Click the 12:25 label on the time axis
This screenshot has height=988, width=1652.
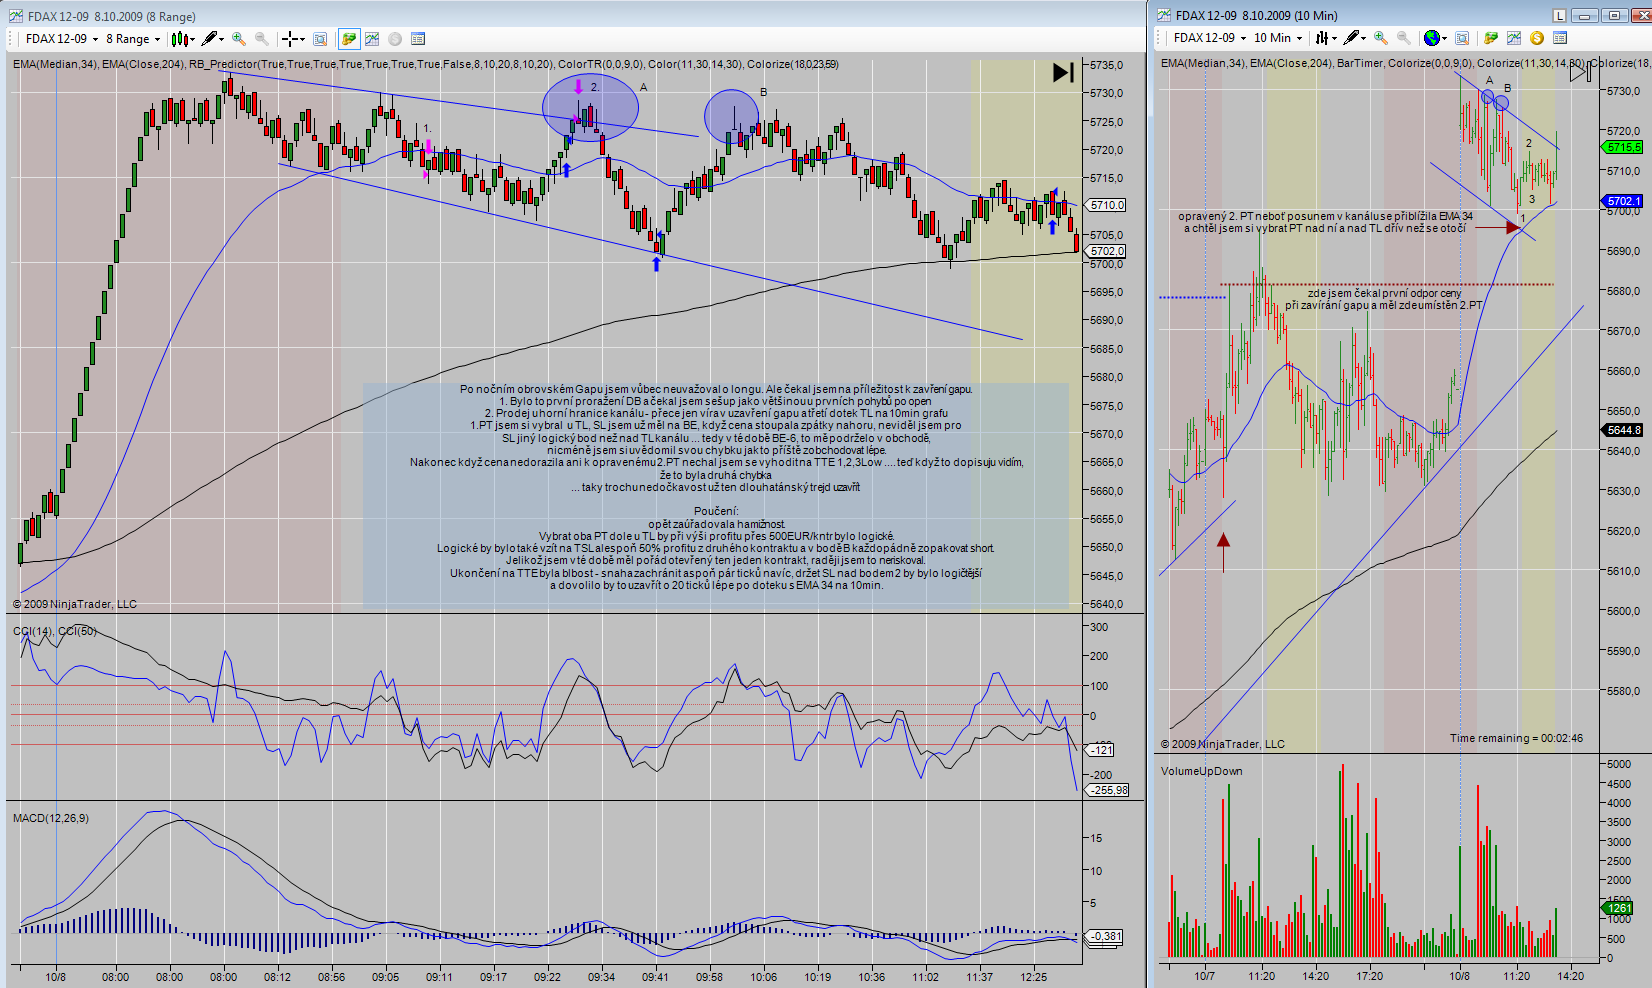pyautogui.click(x=1034, y=977)
